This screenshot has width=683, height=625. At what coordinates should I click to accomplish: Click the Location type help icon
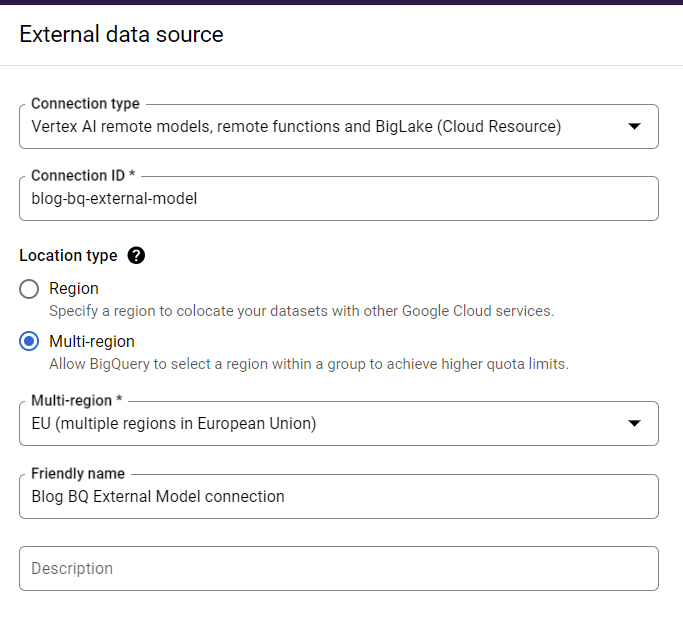point(136,255)
